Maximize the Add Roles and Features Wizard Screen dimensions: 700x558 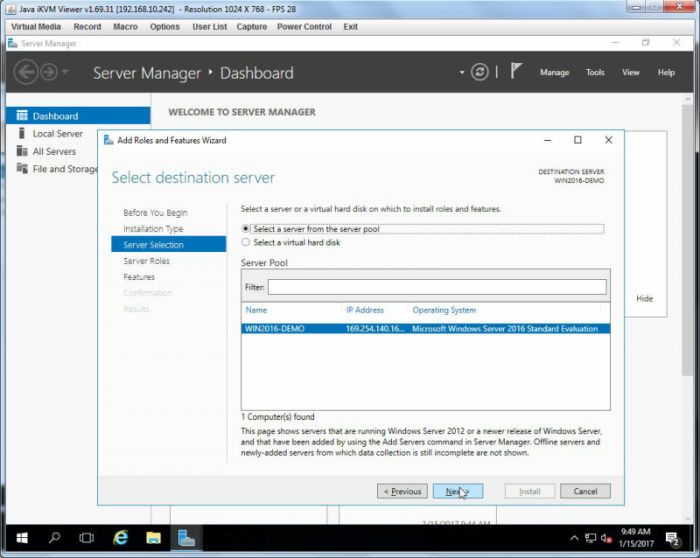tap(578, 140)
